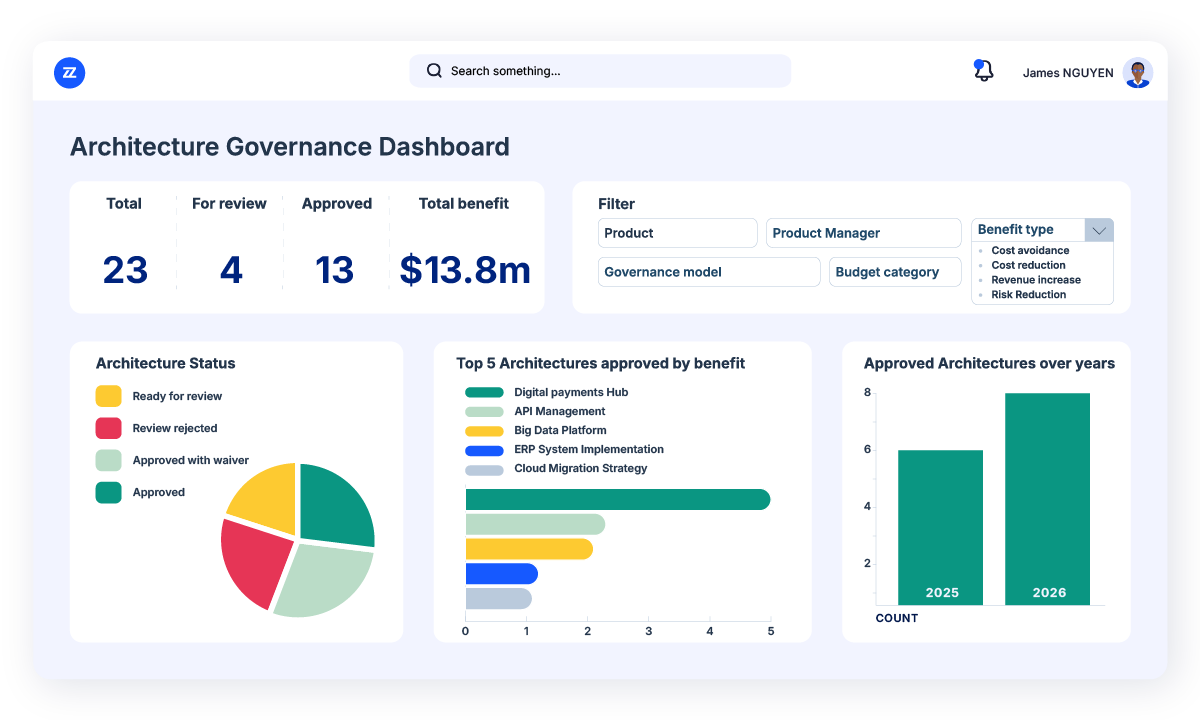Click the yellow benefit bar
Viewport: 1200px width, 720px height.
529,549
